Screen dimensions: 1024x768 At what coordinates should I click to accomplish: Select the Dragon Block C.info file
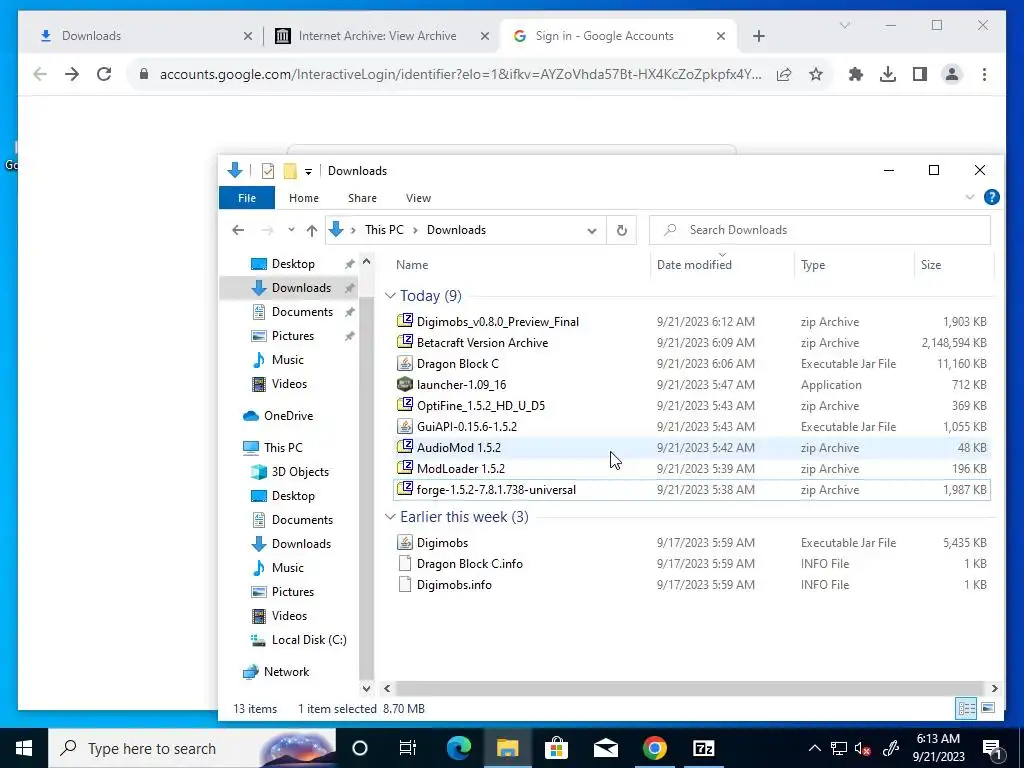[691, 564]
